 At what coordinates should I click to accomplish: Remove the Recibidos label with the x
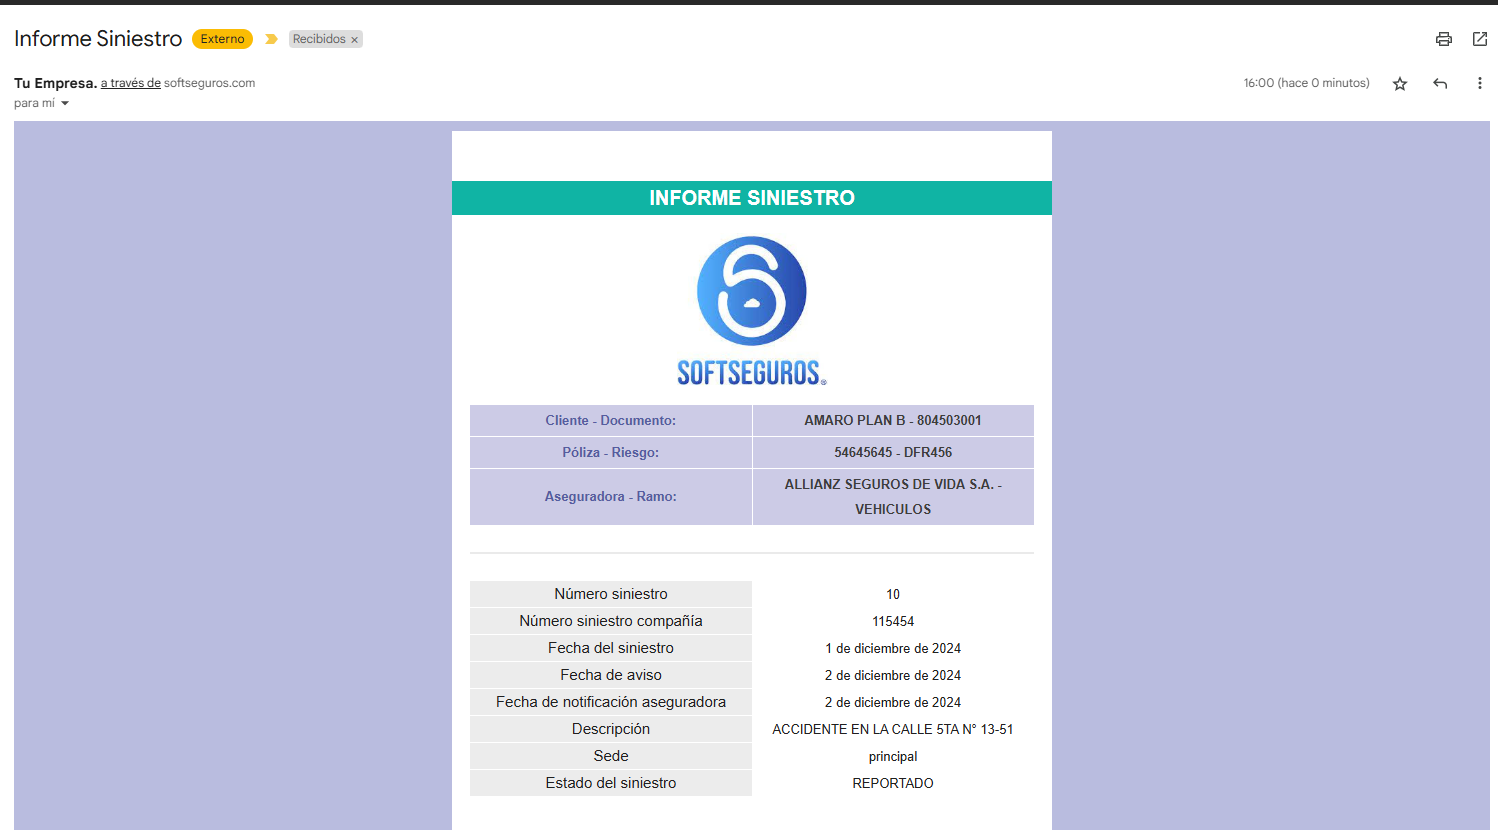tap(354, 40)
